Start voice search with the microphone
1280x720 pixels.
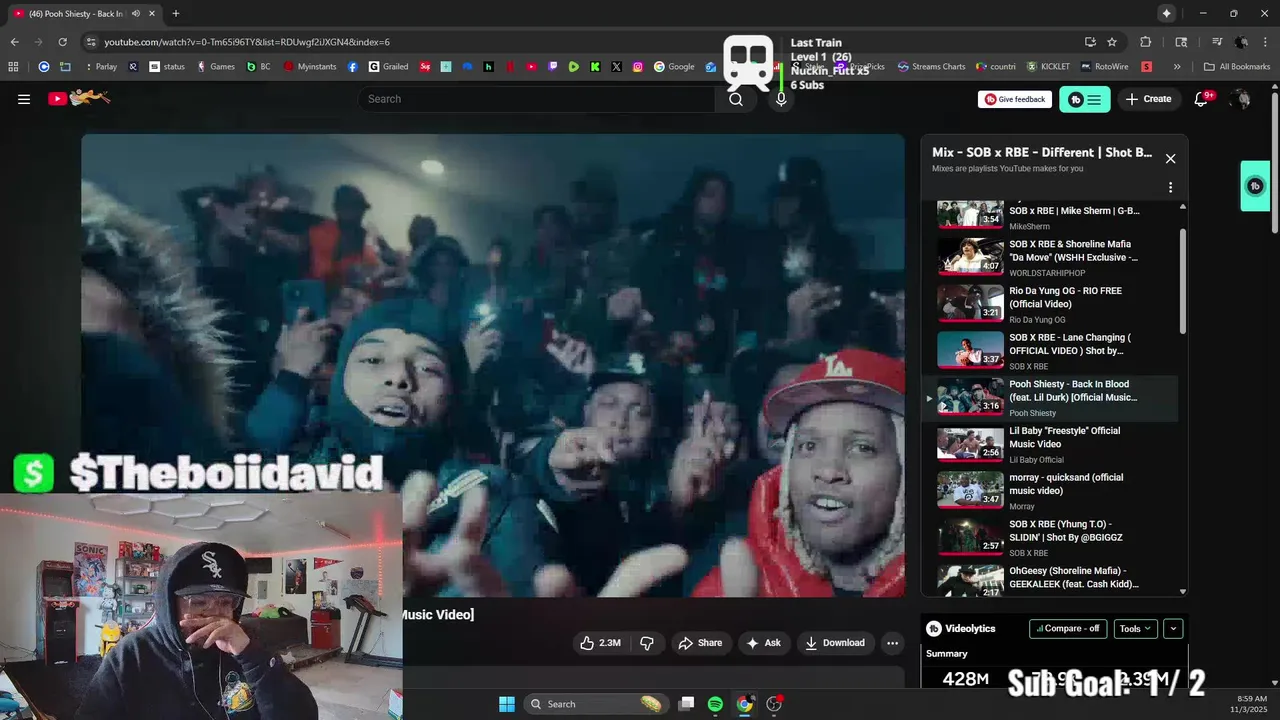[781, 99]
